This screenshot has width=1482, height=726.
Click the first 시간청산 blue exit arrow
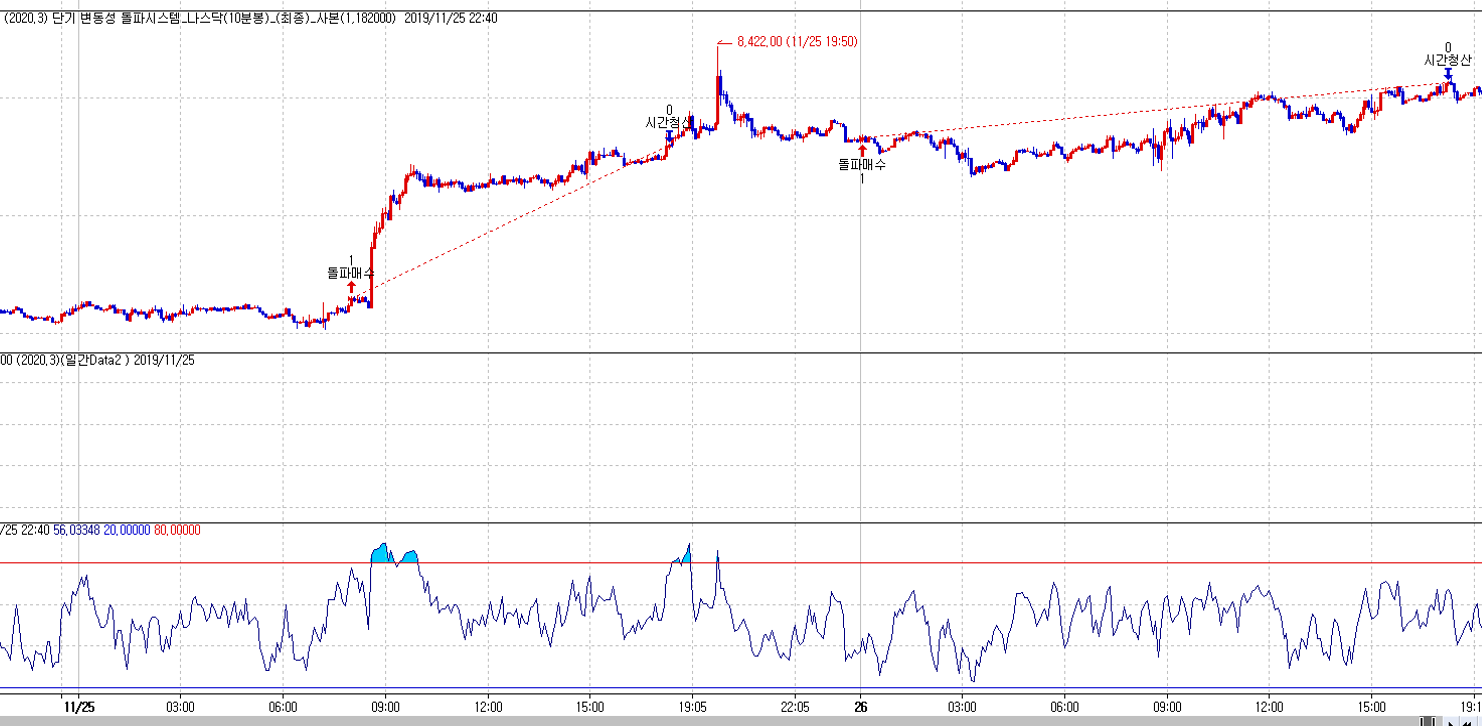[669, 136]
